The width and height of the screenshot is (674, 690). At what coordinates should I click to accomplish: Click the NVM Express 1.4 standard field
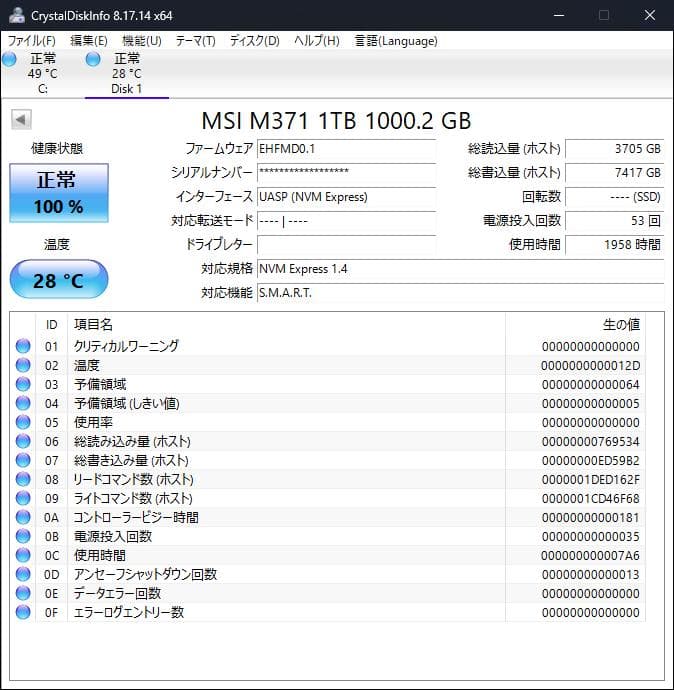(461, 268)
